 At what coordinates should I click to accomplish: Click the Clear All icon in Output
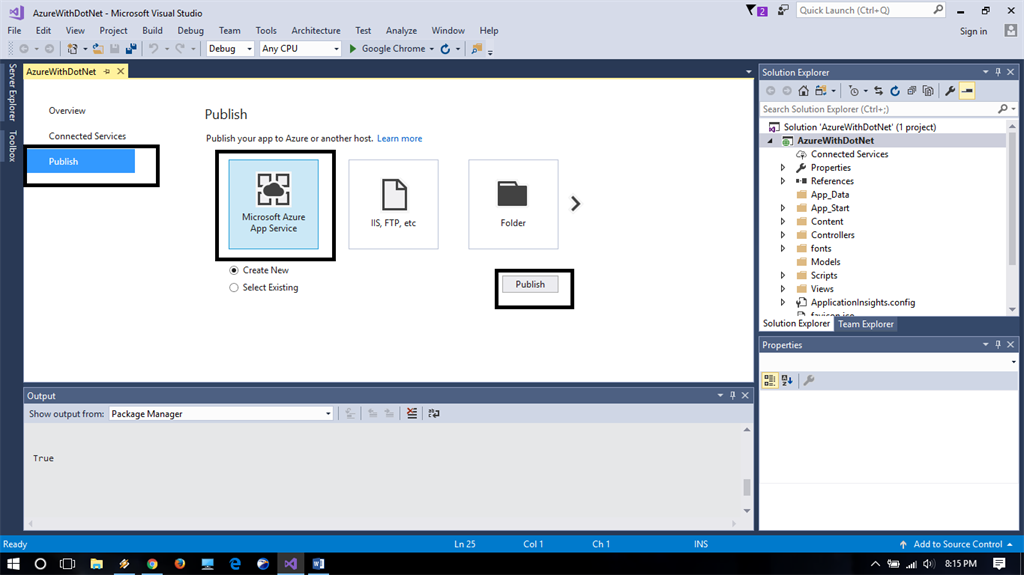tap(412, 414)
